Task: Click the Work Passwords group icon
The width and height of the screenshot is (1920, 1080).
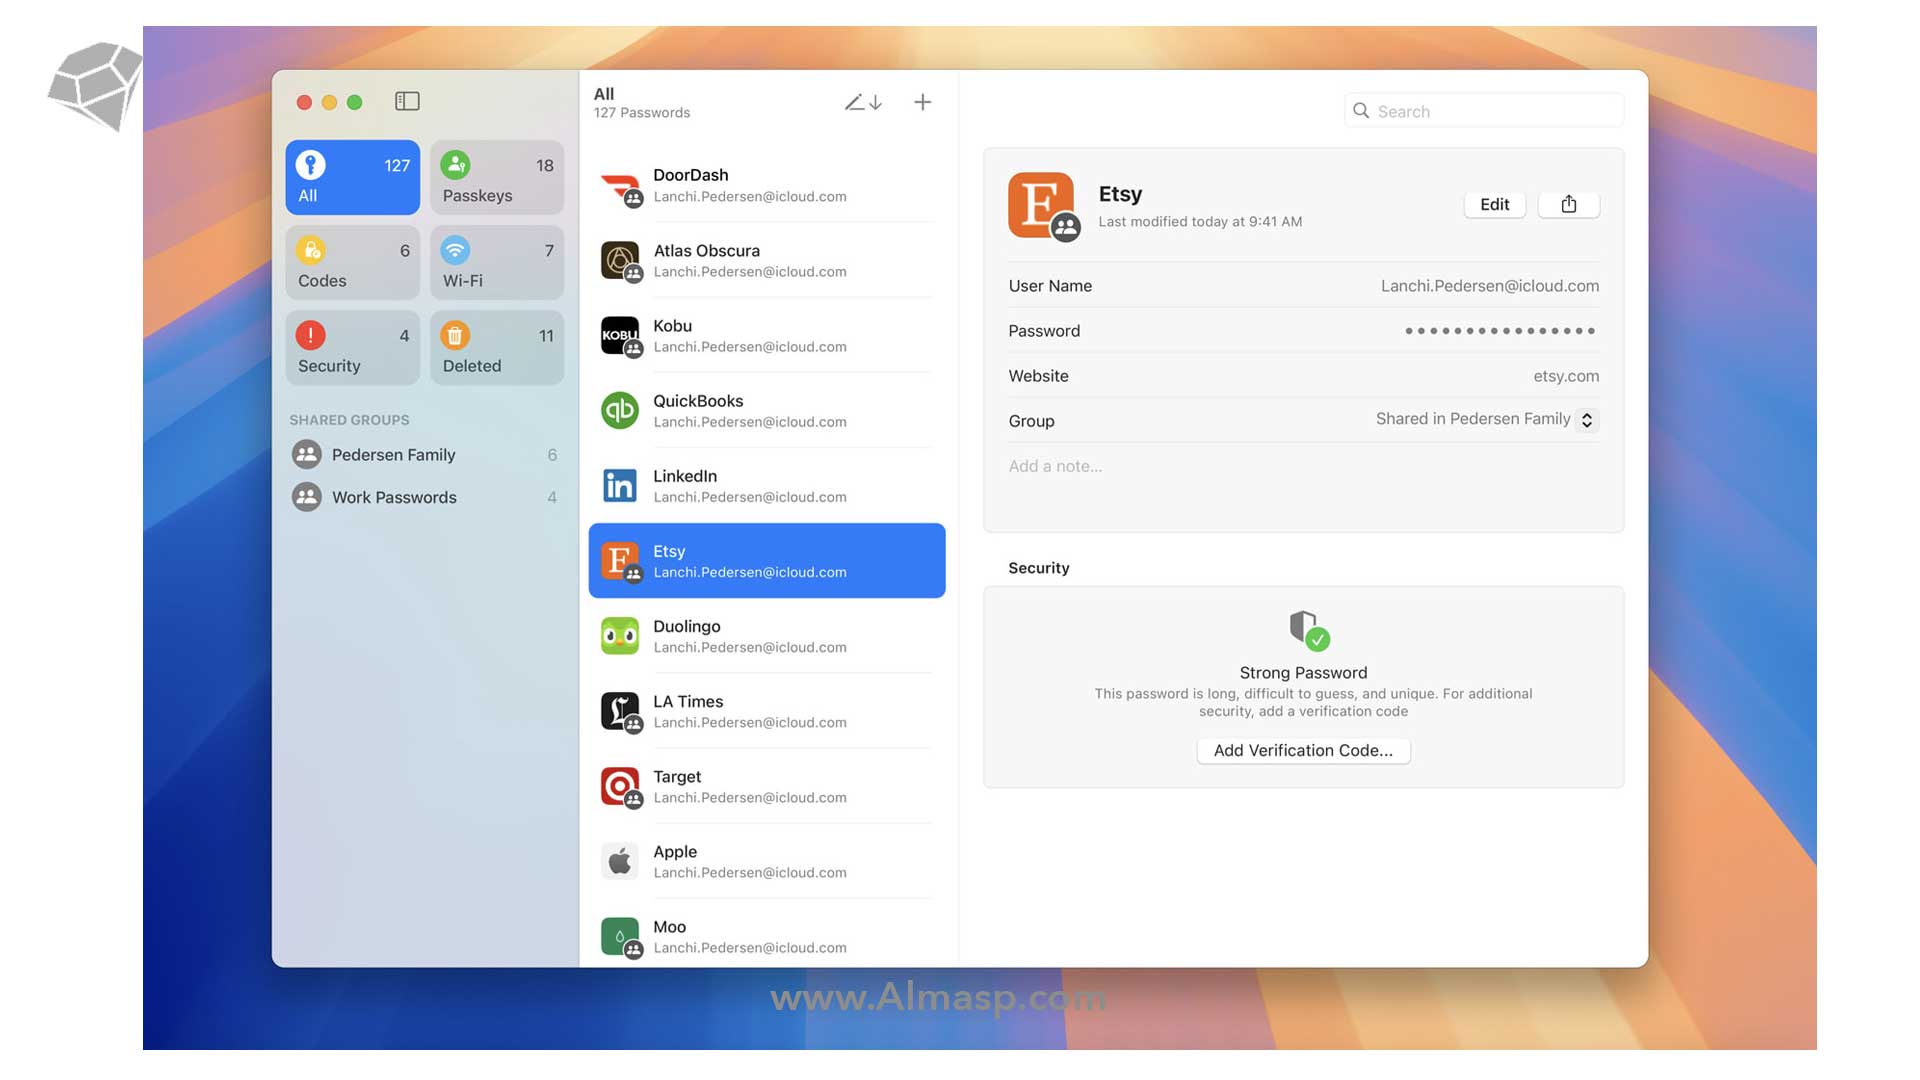Action: coord(307,497)
